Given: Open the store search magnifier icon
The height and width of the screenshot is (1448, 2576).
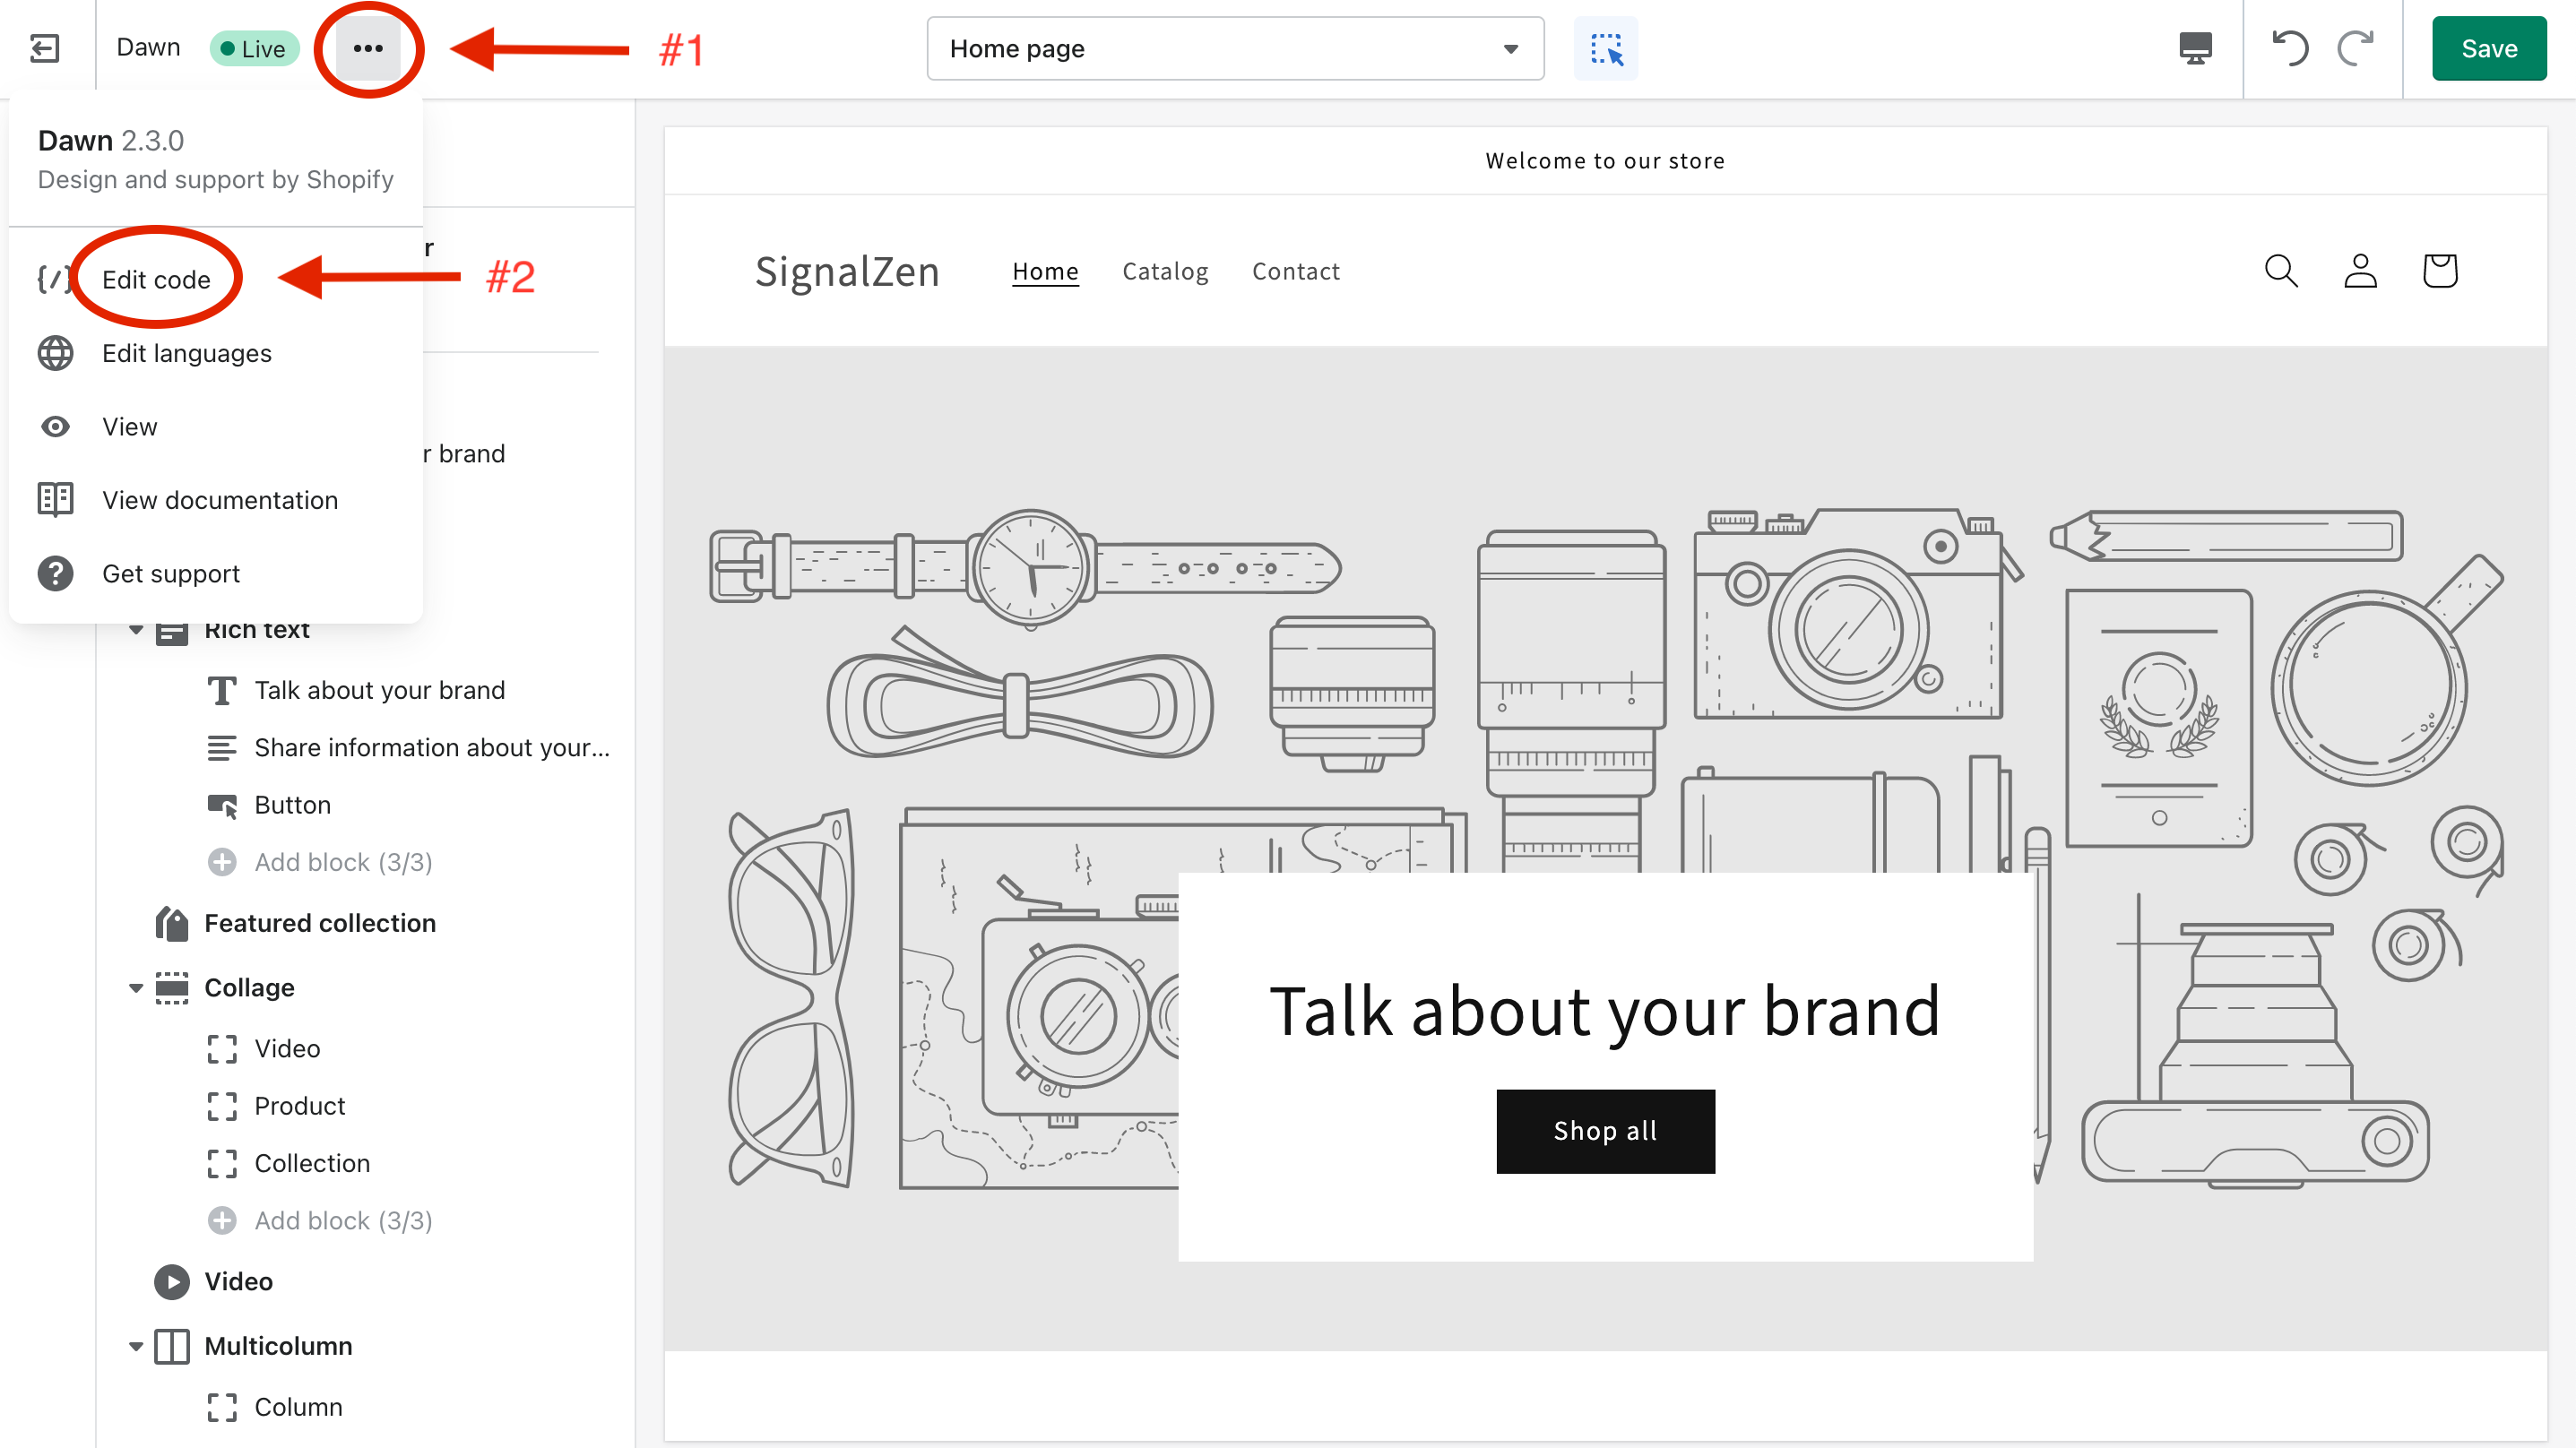Looking at the screenshot, I should click(x=2281, y=271).
